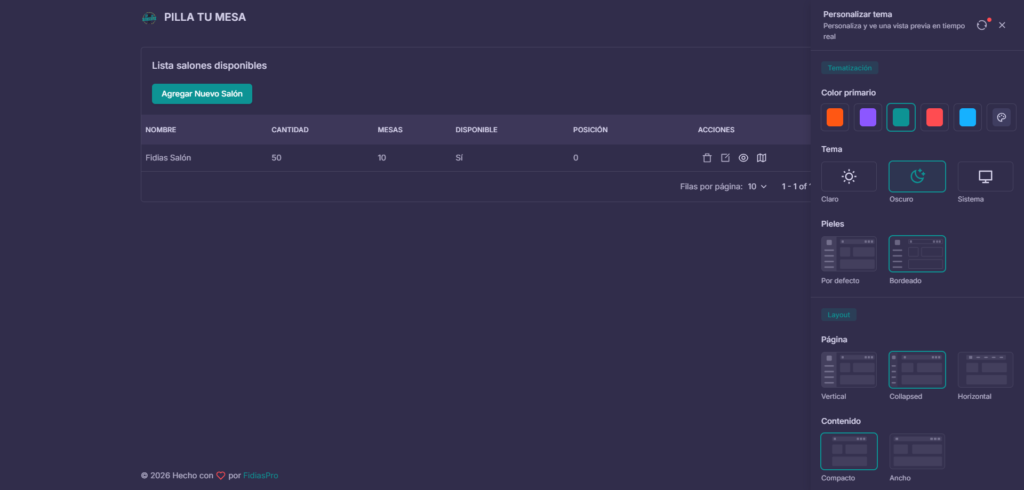Choose the Compacto content width option
The height and width of the screenshot is (490, 1024).
coord(848,451)
